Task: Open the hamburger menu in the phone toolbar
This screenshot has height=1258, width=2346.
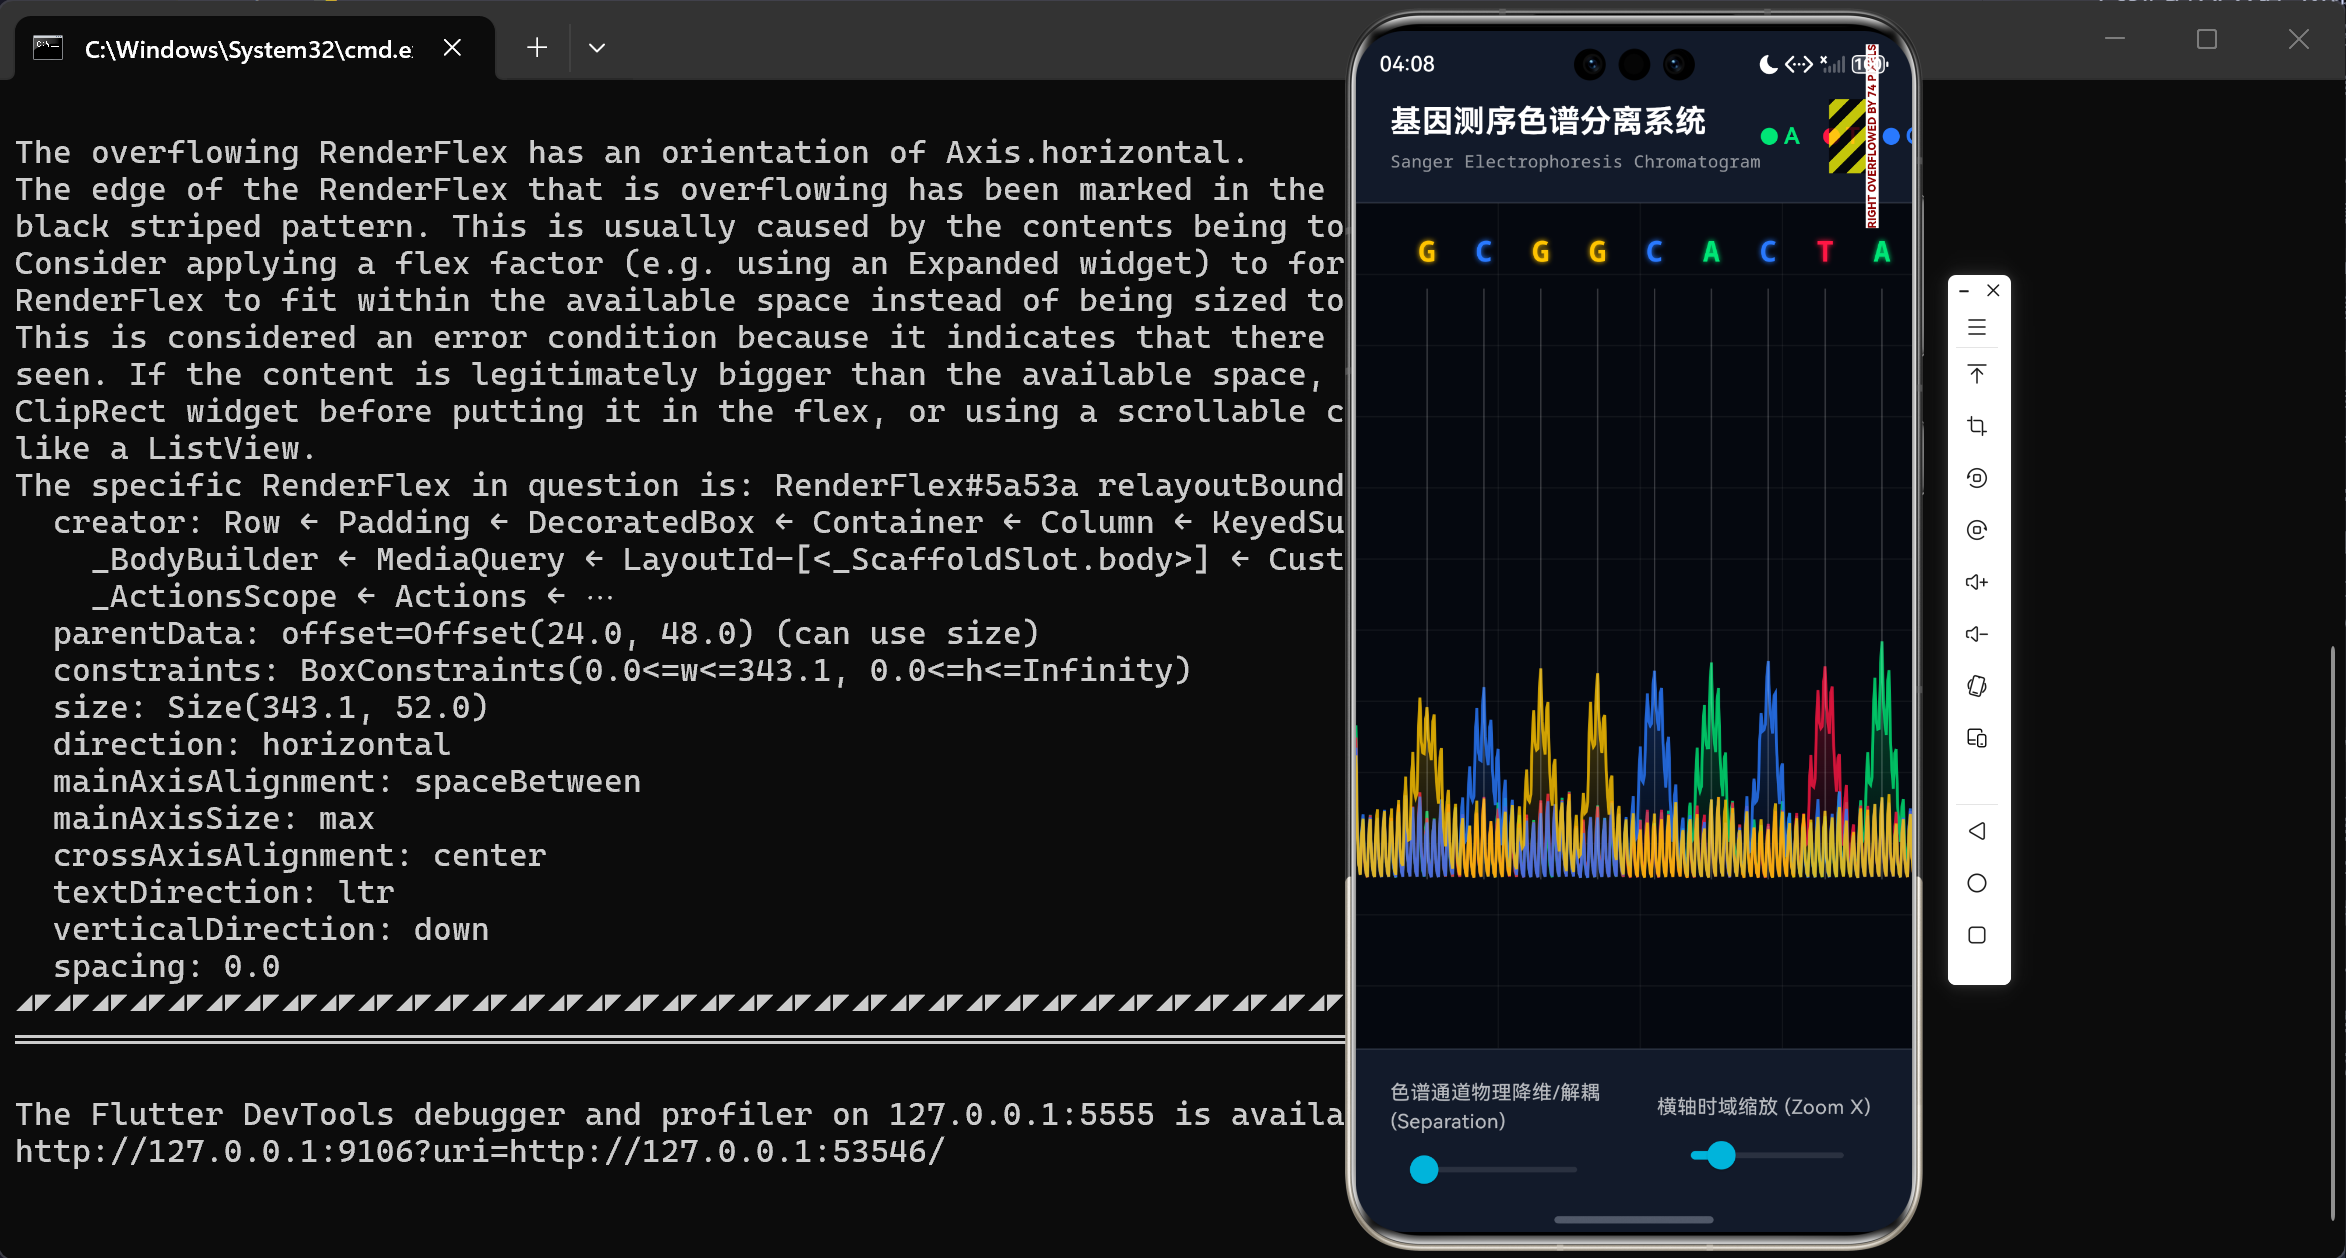Action: [1977, 327]
